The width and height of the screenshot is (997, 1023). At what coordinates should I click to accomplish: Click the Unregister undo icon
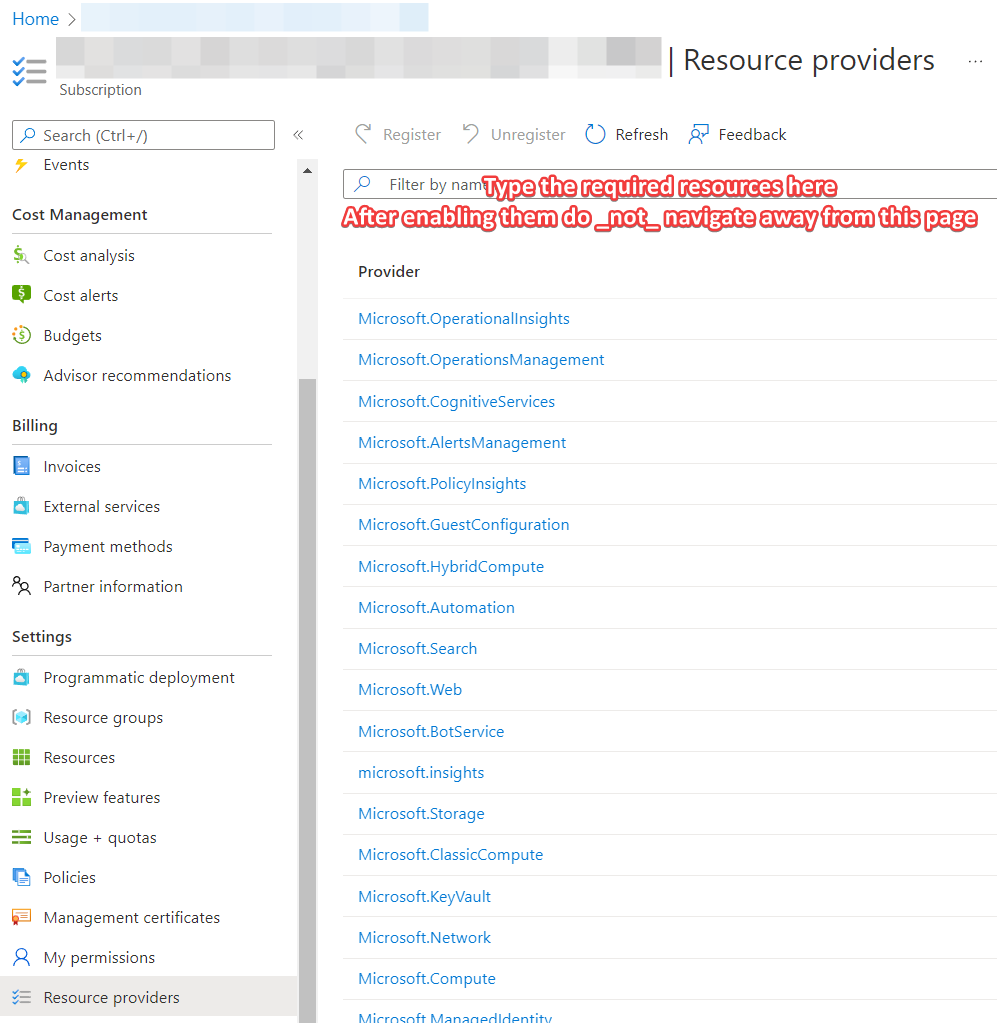(471, 134)
